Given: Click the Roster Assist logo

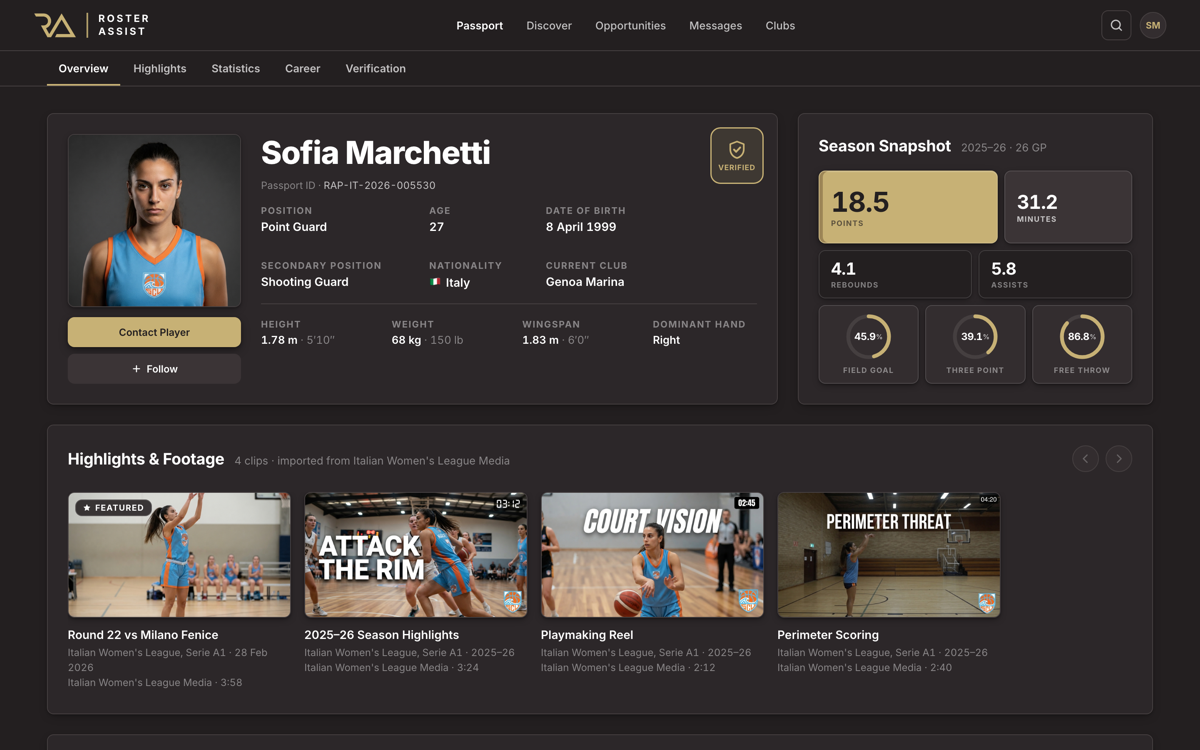Looking at the screenshot, I should click(91, 25).
